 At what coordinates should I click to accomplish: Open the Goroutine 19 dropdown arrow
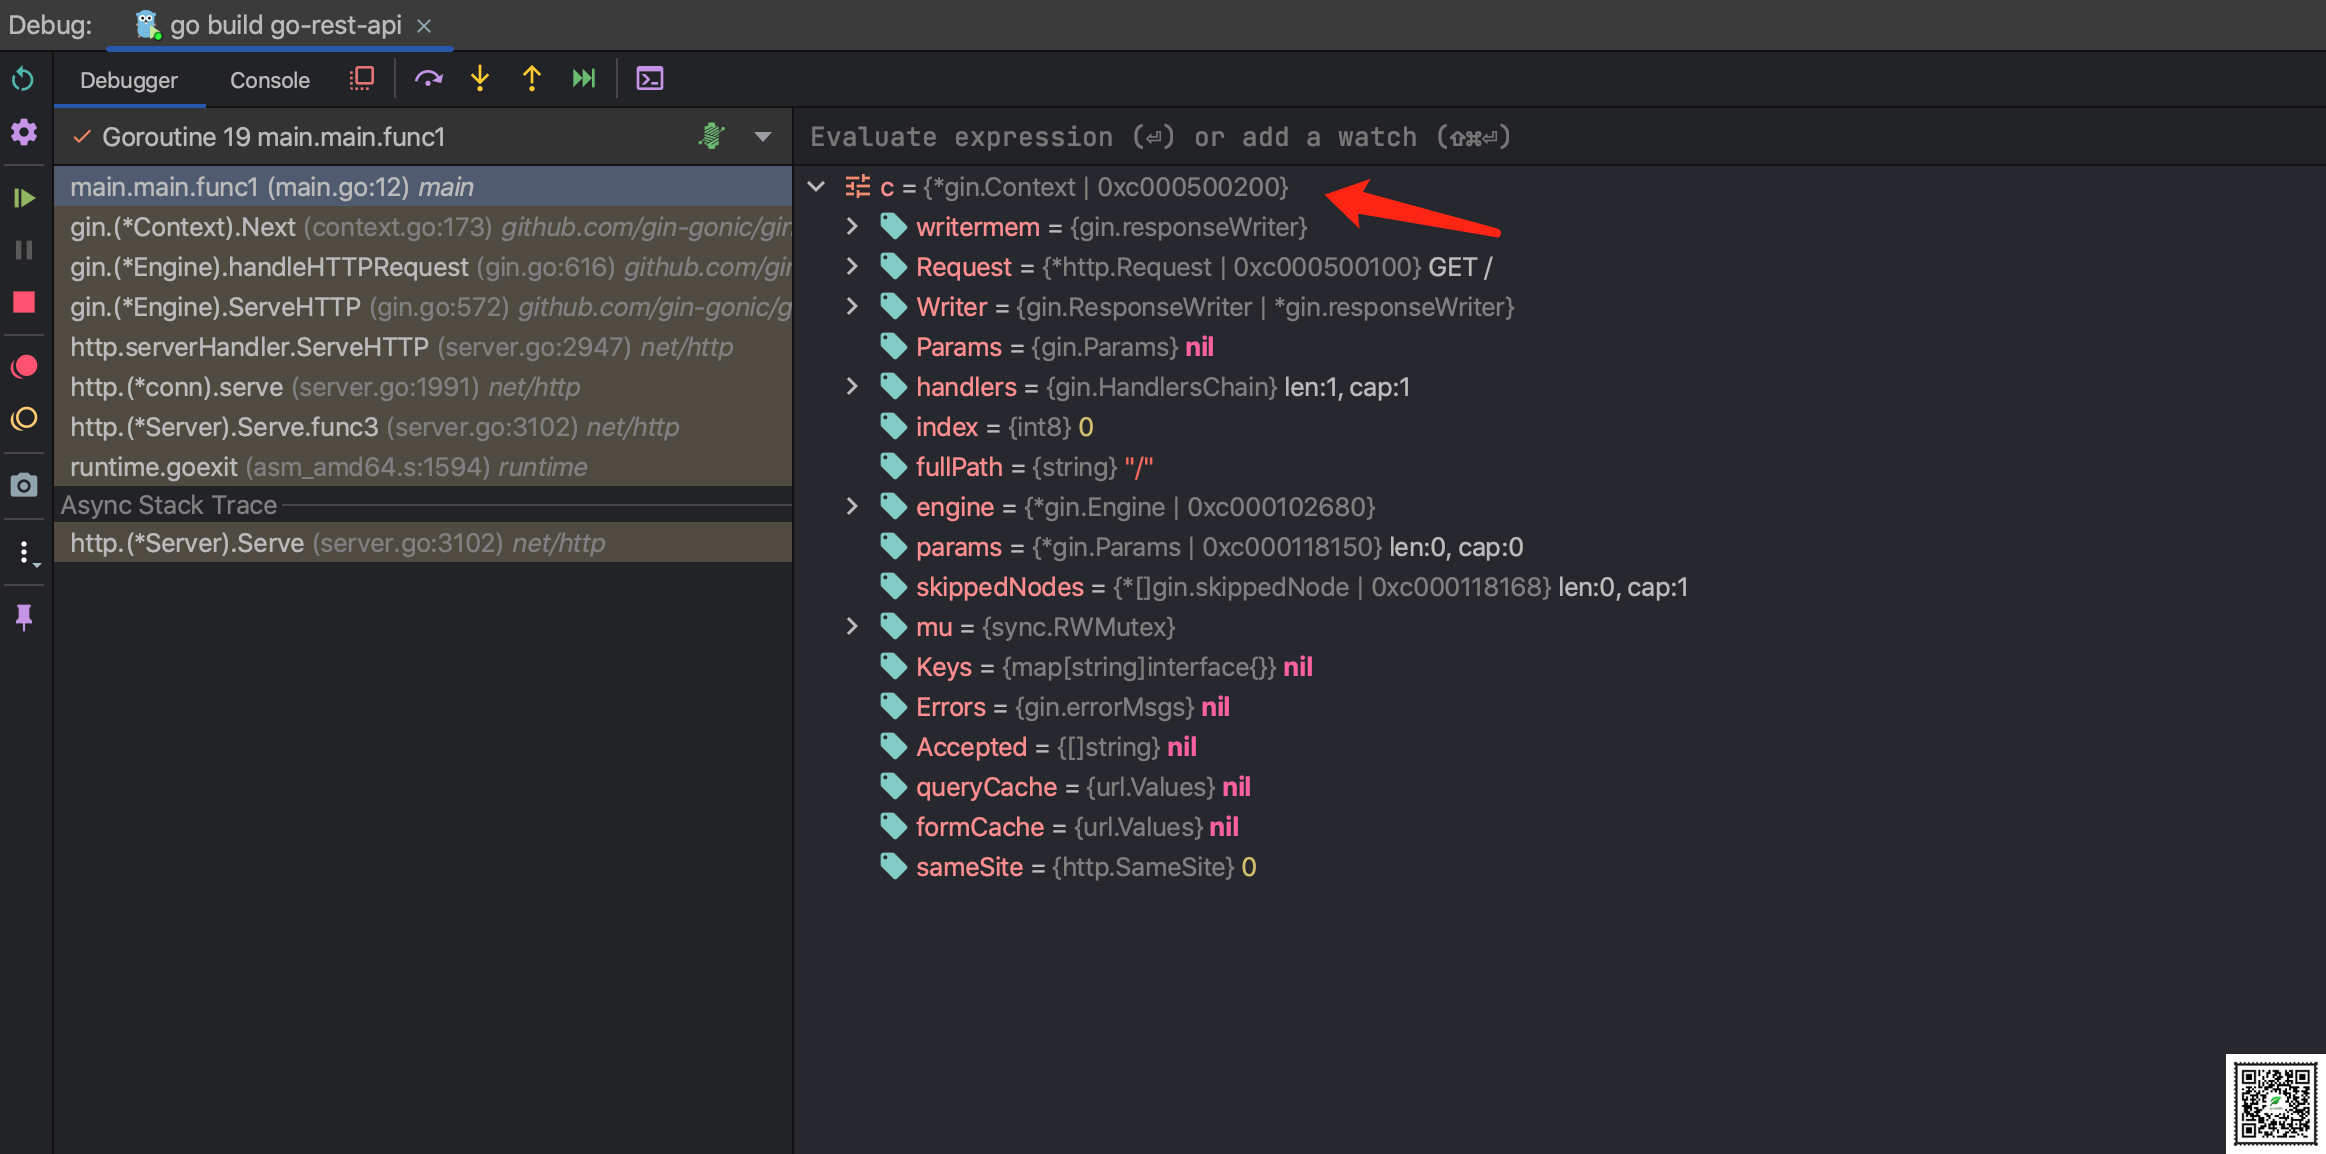click(762, 136)
